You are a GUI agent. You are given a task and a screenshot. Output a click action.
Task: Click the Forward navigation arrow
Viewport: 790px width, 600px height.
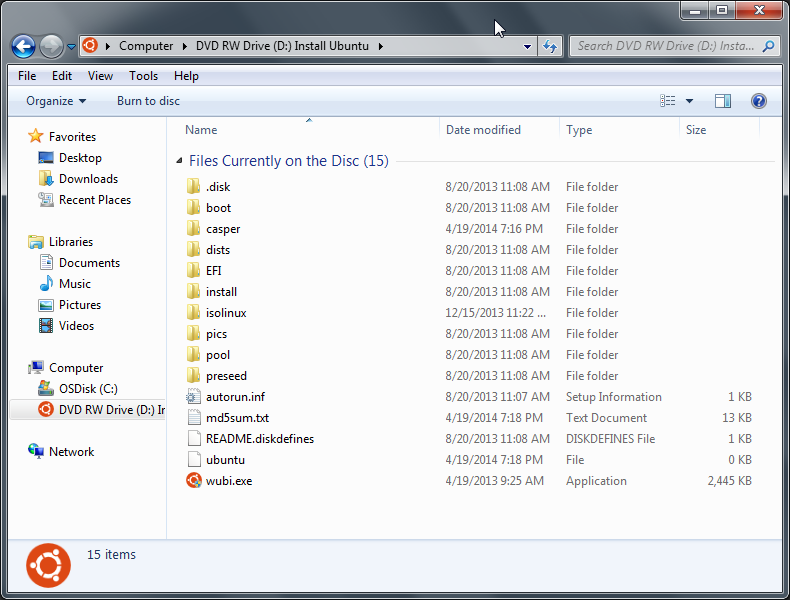point(51,46)
